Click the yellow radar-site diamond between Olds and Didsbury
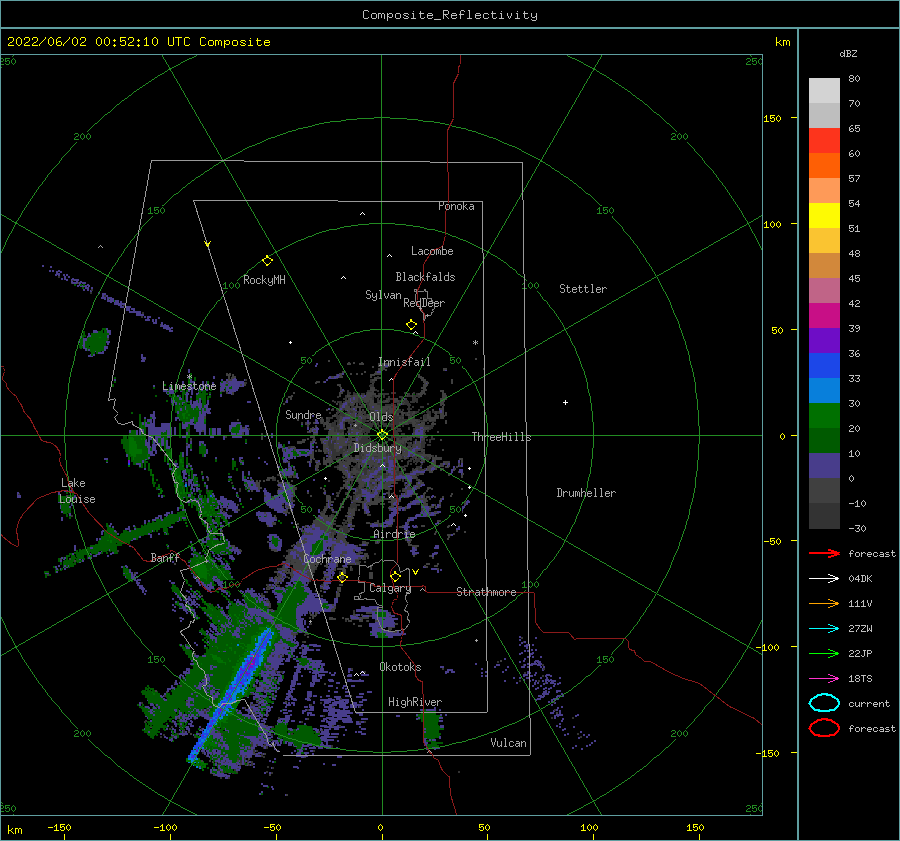Image resolution: width=900 pixels, height=841 pixels. coord(382,435)
